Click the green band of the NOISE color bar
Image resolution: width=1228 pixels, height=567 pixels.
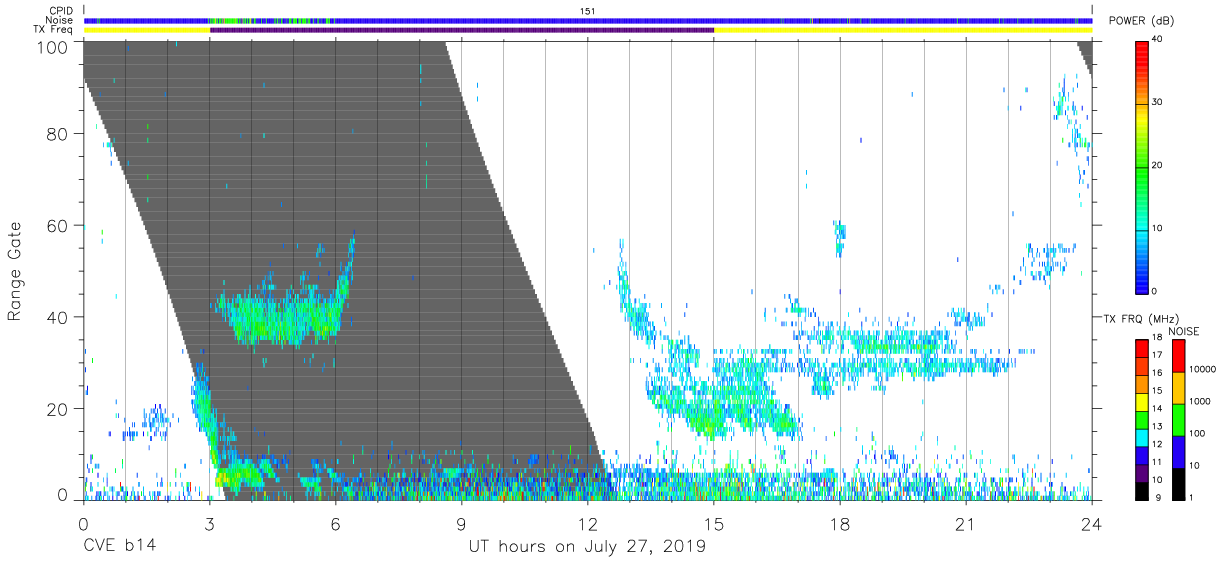coord(1178,419)
